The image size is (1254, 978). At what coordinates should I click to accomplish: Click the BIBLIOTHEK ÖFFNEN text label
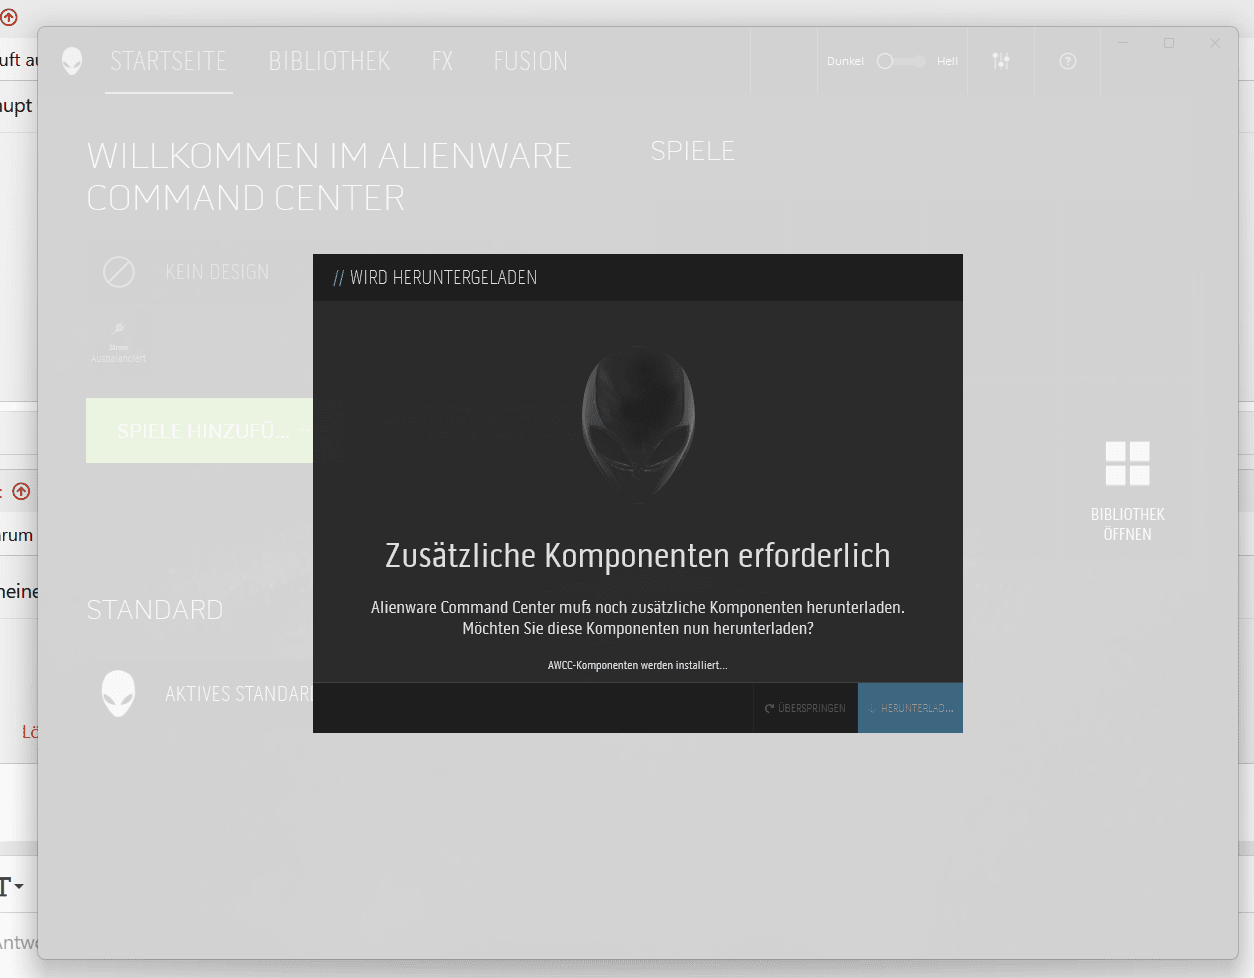pos(1128,524)
